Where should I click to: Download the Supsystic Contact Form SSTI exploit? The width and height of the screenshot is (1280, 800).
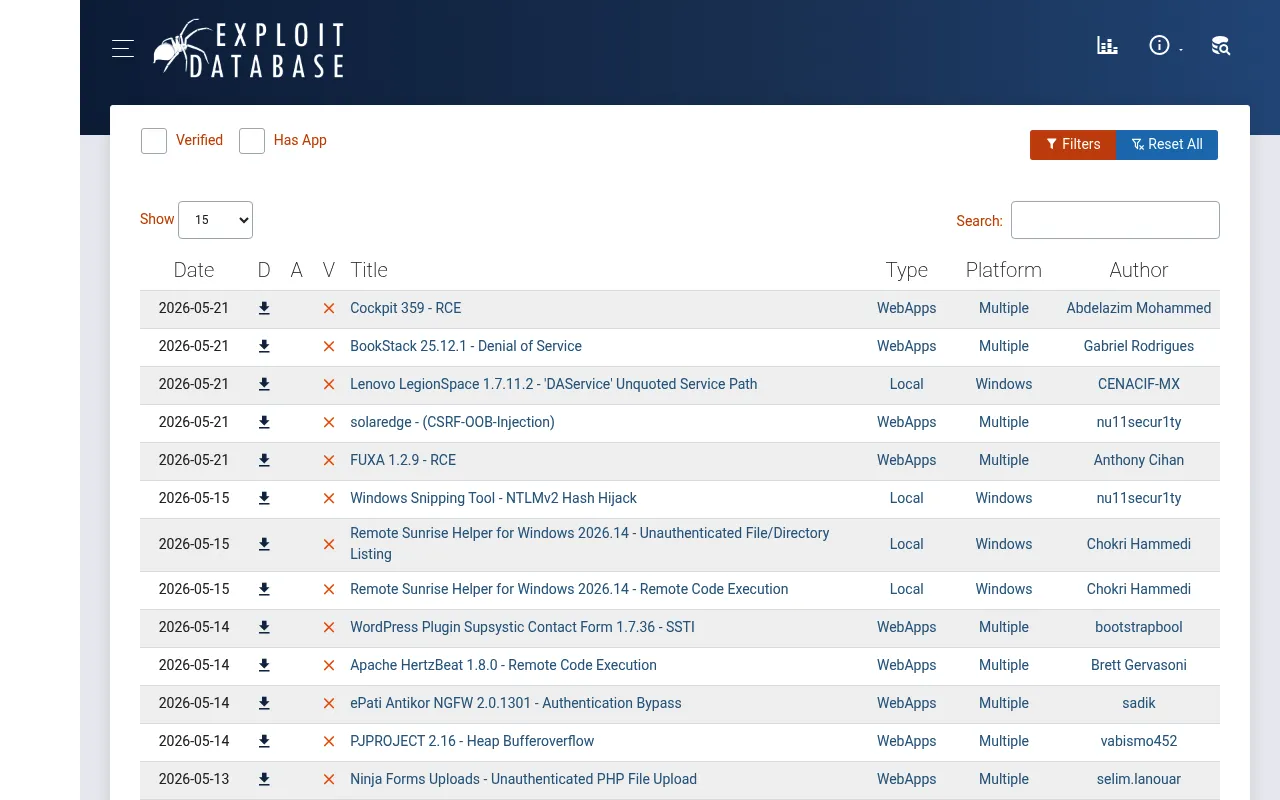(264, 627)
